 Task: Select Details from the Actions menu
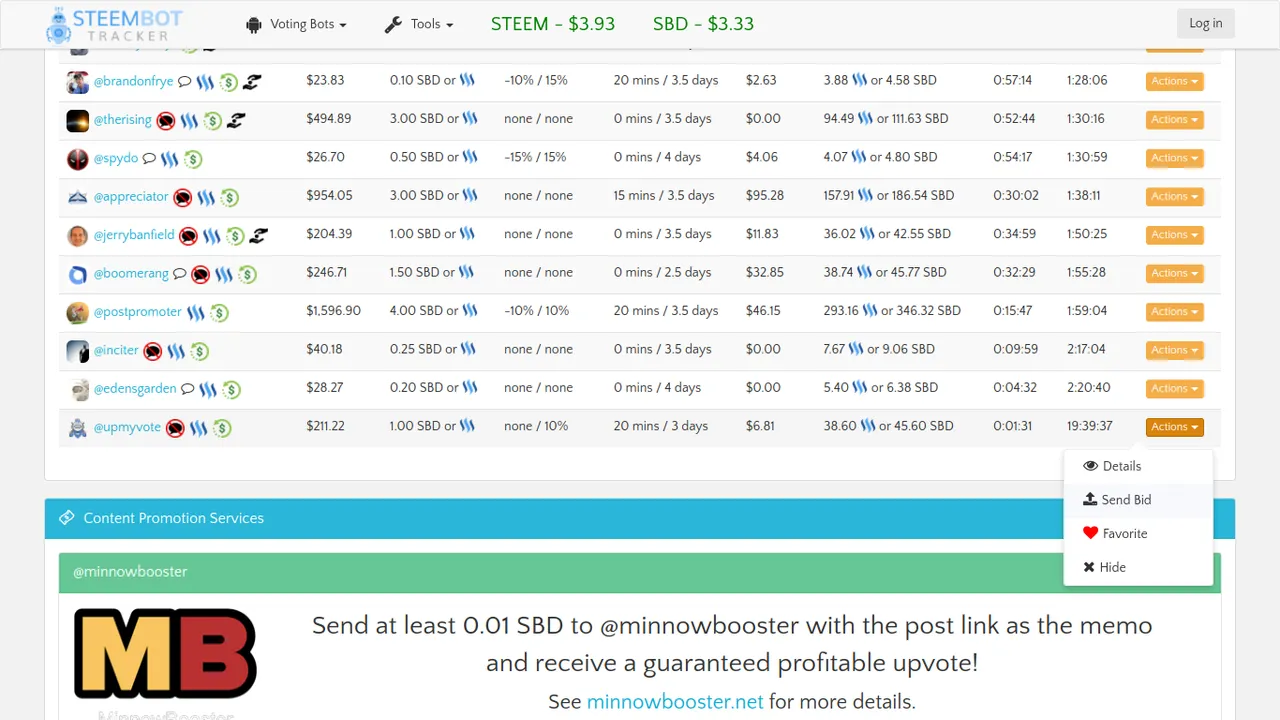point(1138,466)
